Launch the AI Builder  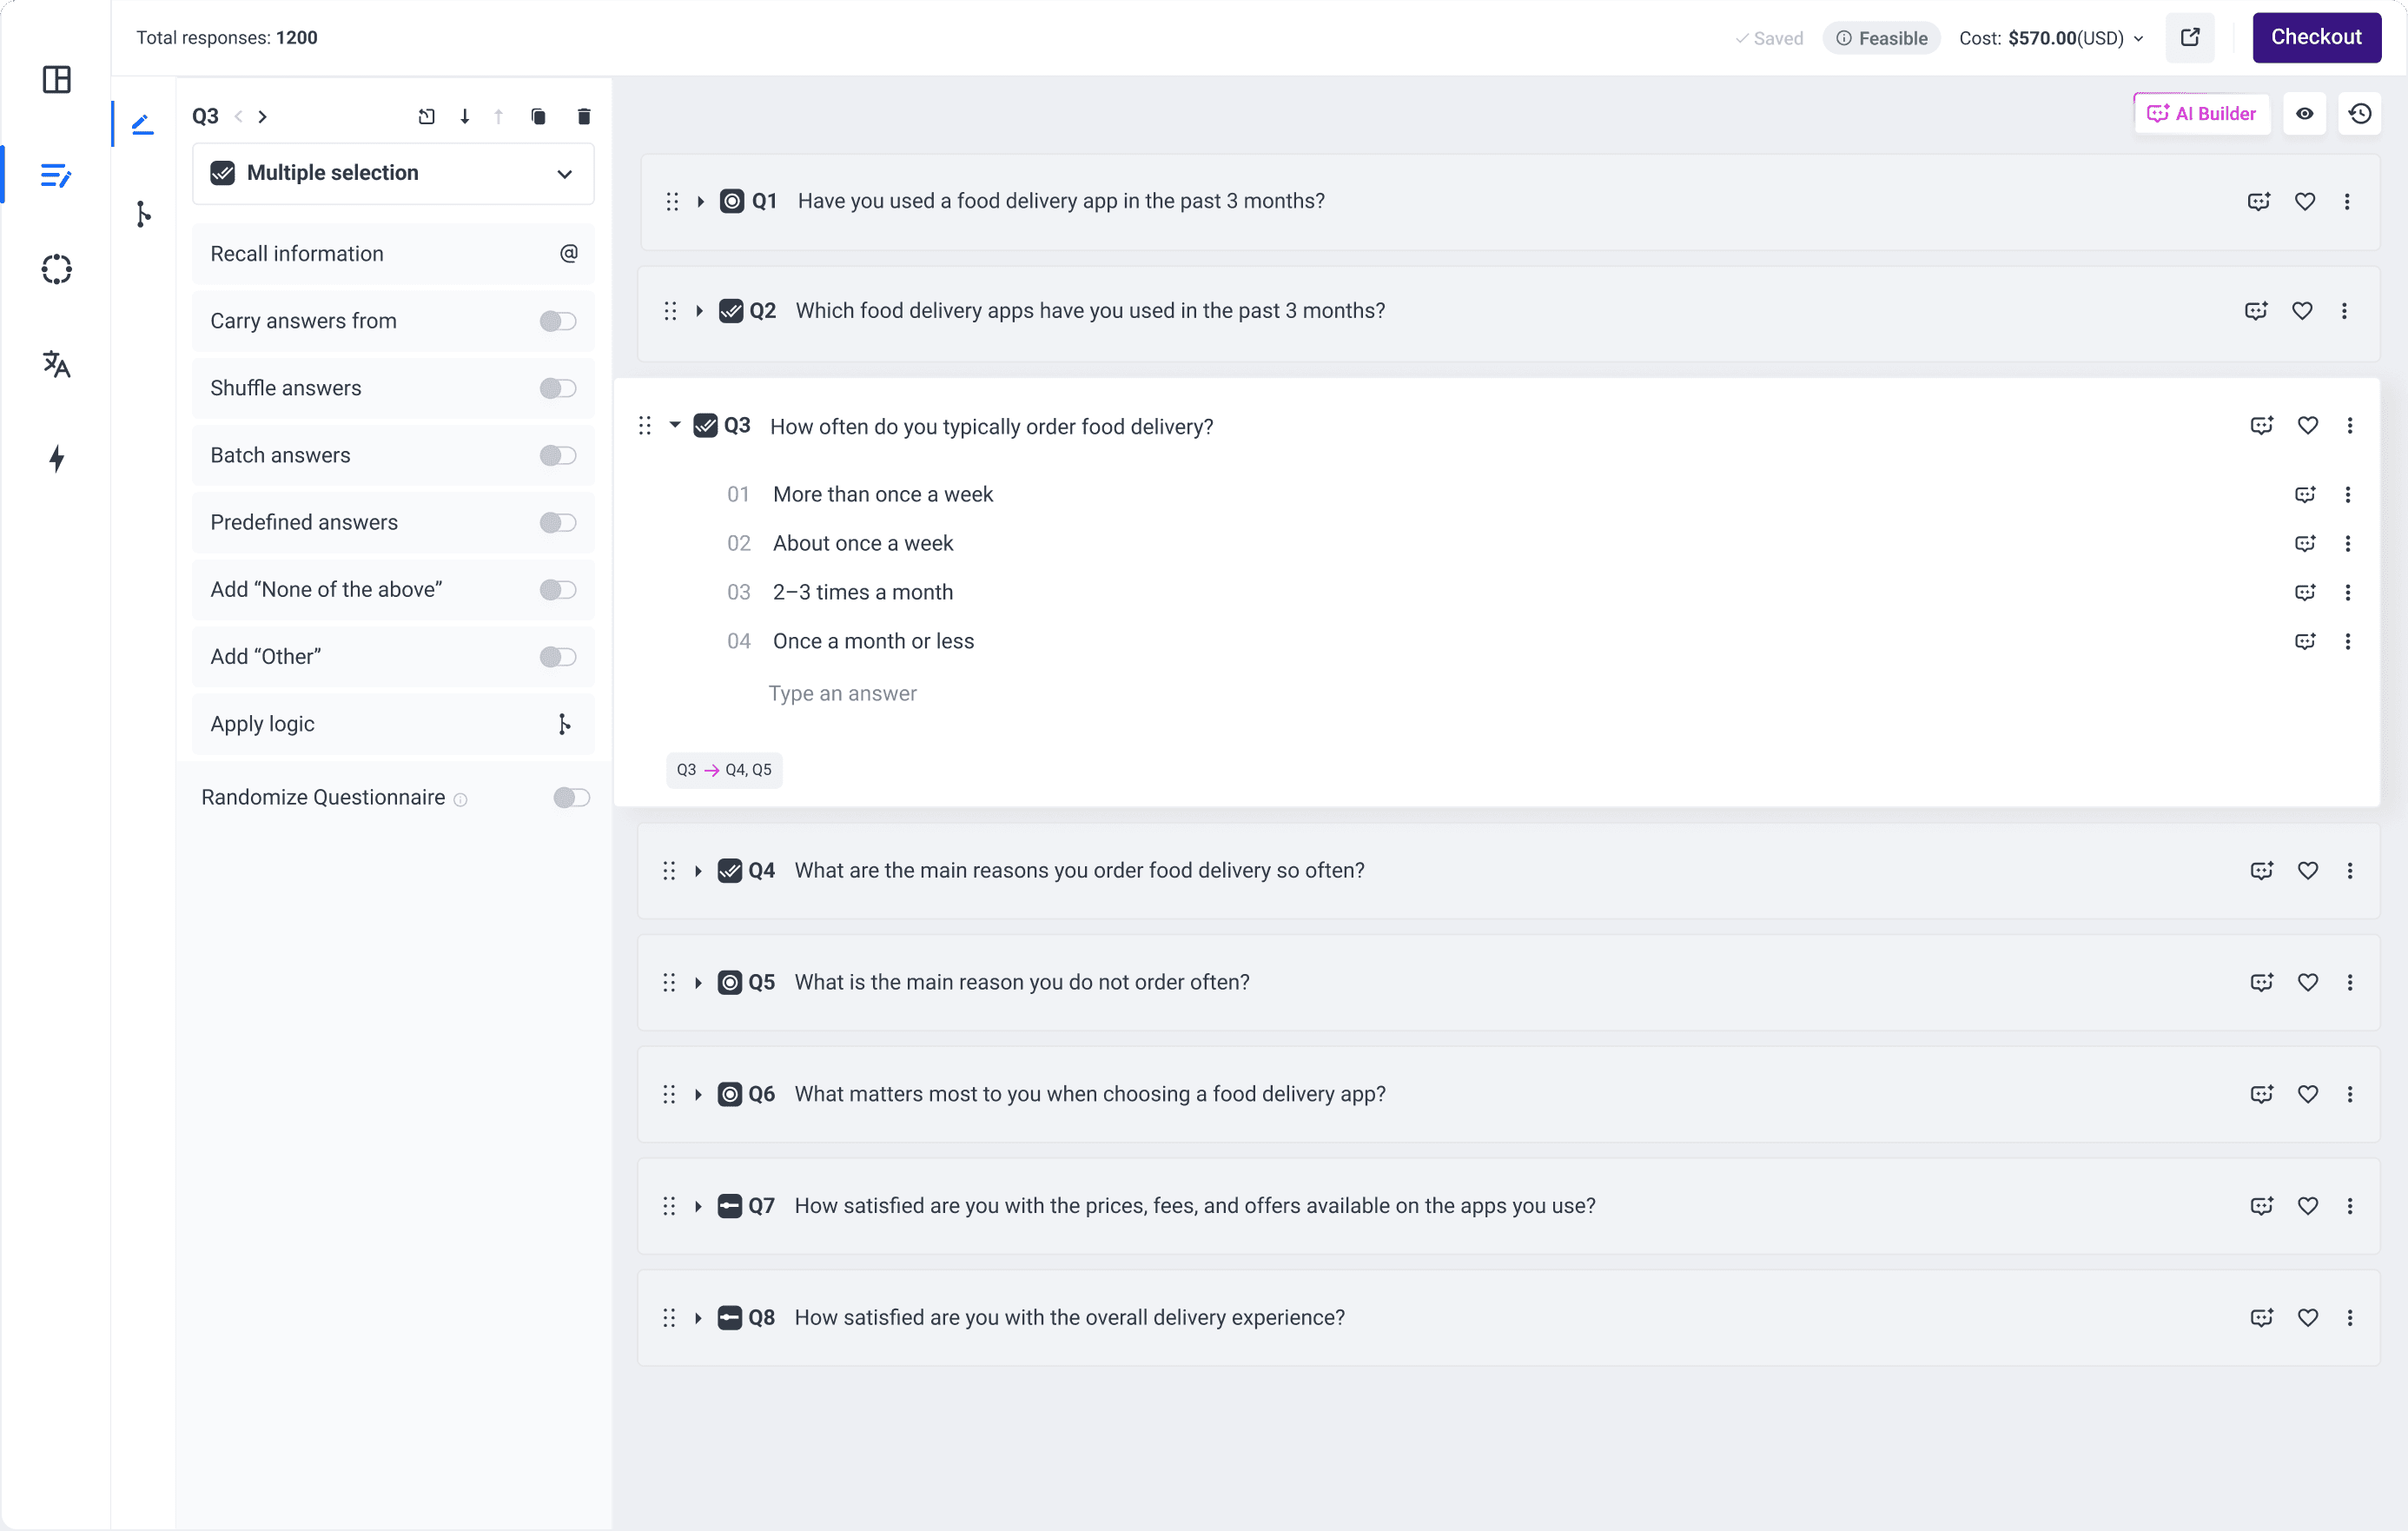[x=2202, y=113]
